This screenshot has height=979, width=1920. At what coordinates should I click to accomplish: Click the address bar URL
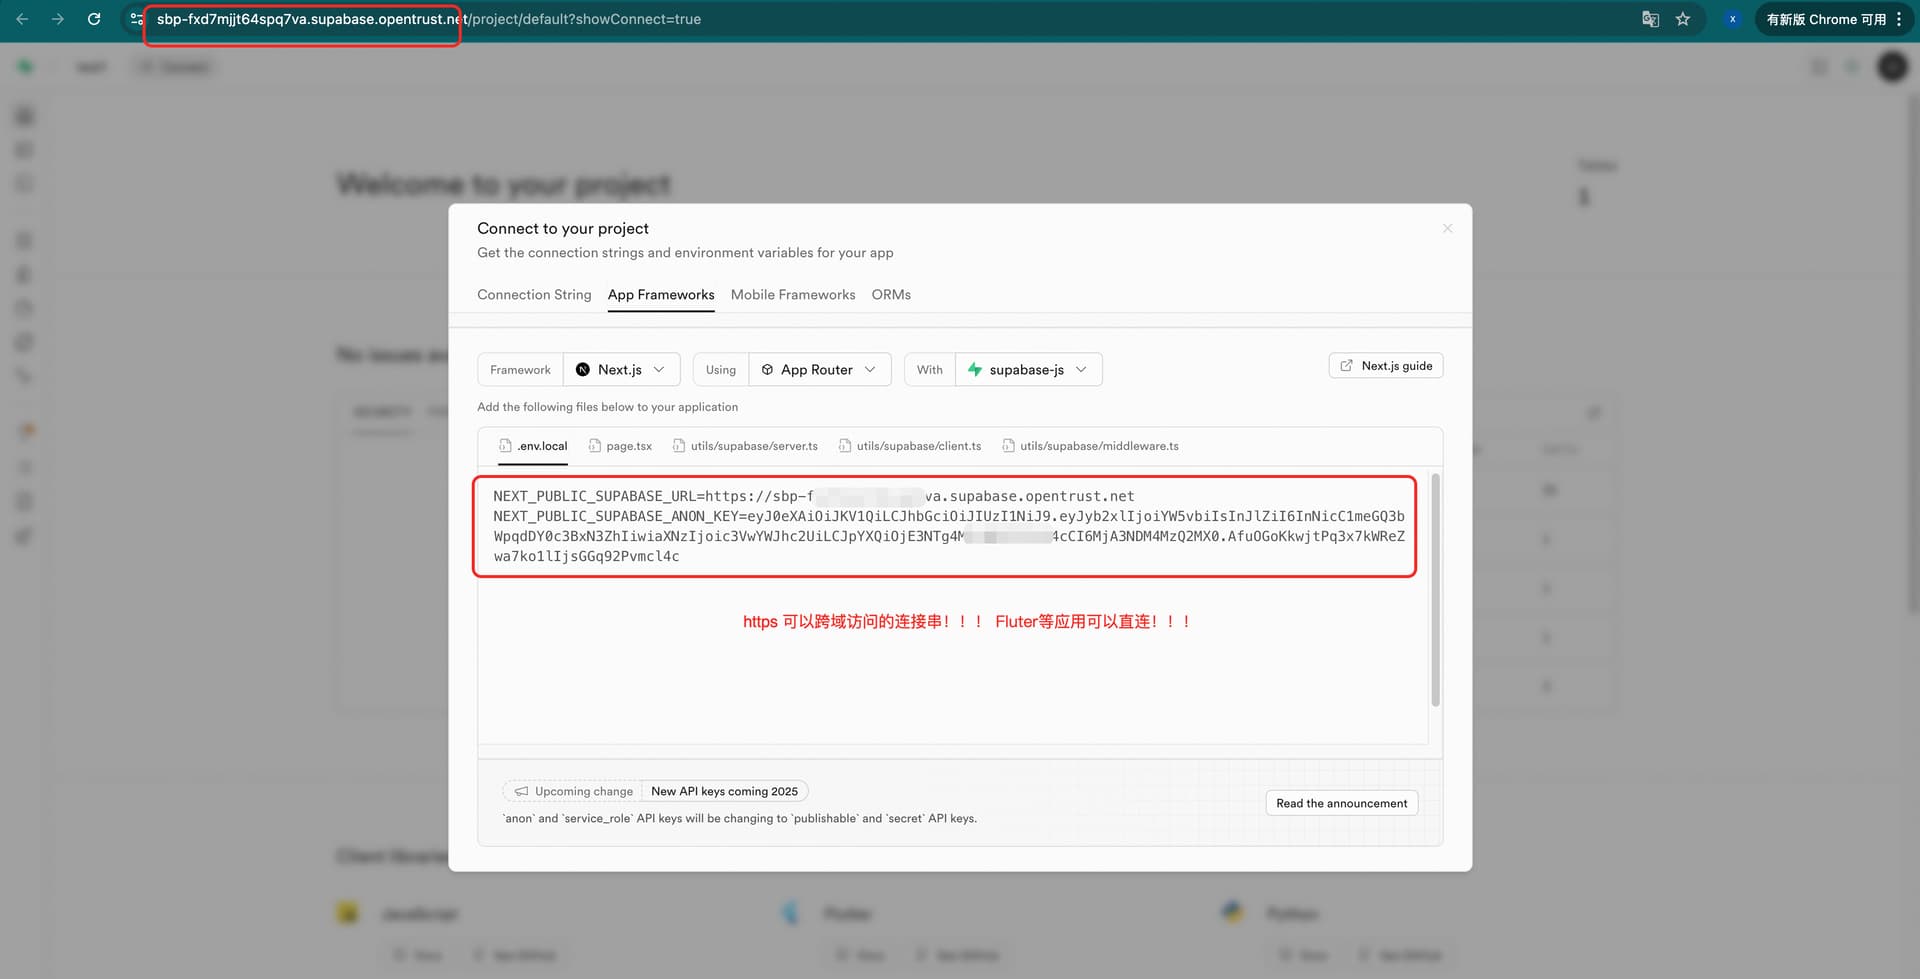(429, 19)
